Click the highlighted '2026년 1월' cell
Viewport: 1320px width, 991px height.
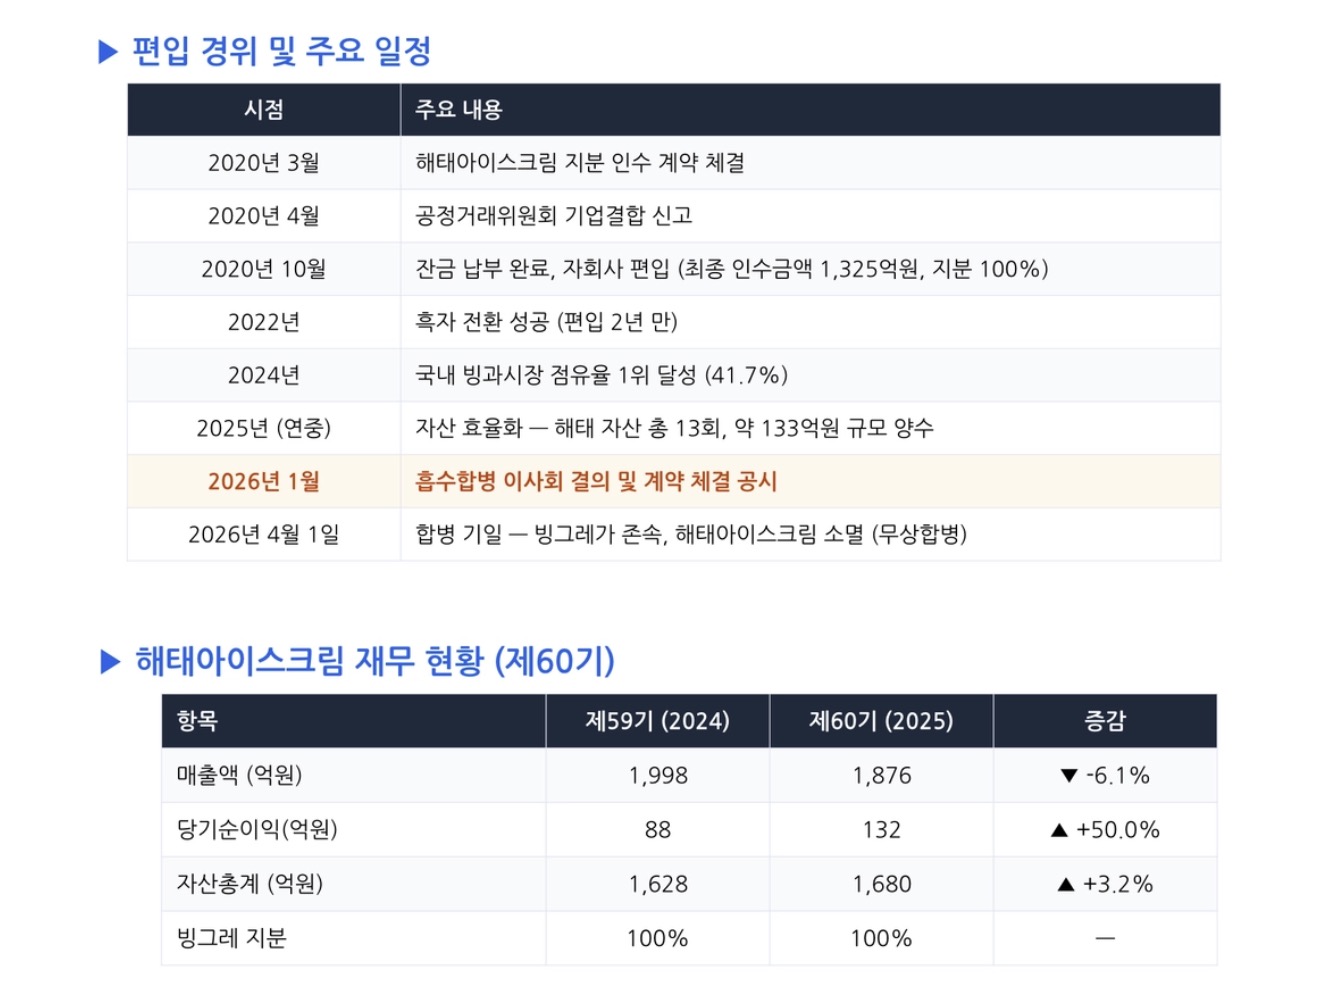click(x=264, y=481)
